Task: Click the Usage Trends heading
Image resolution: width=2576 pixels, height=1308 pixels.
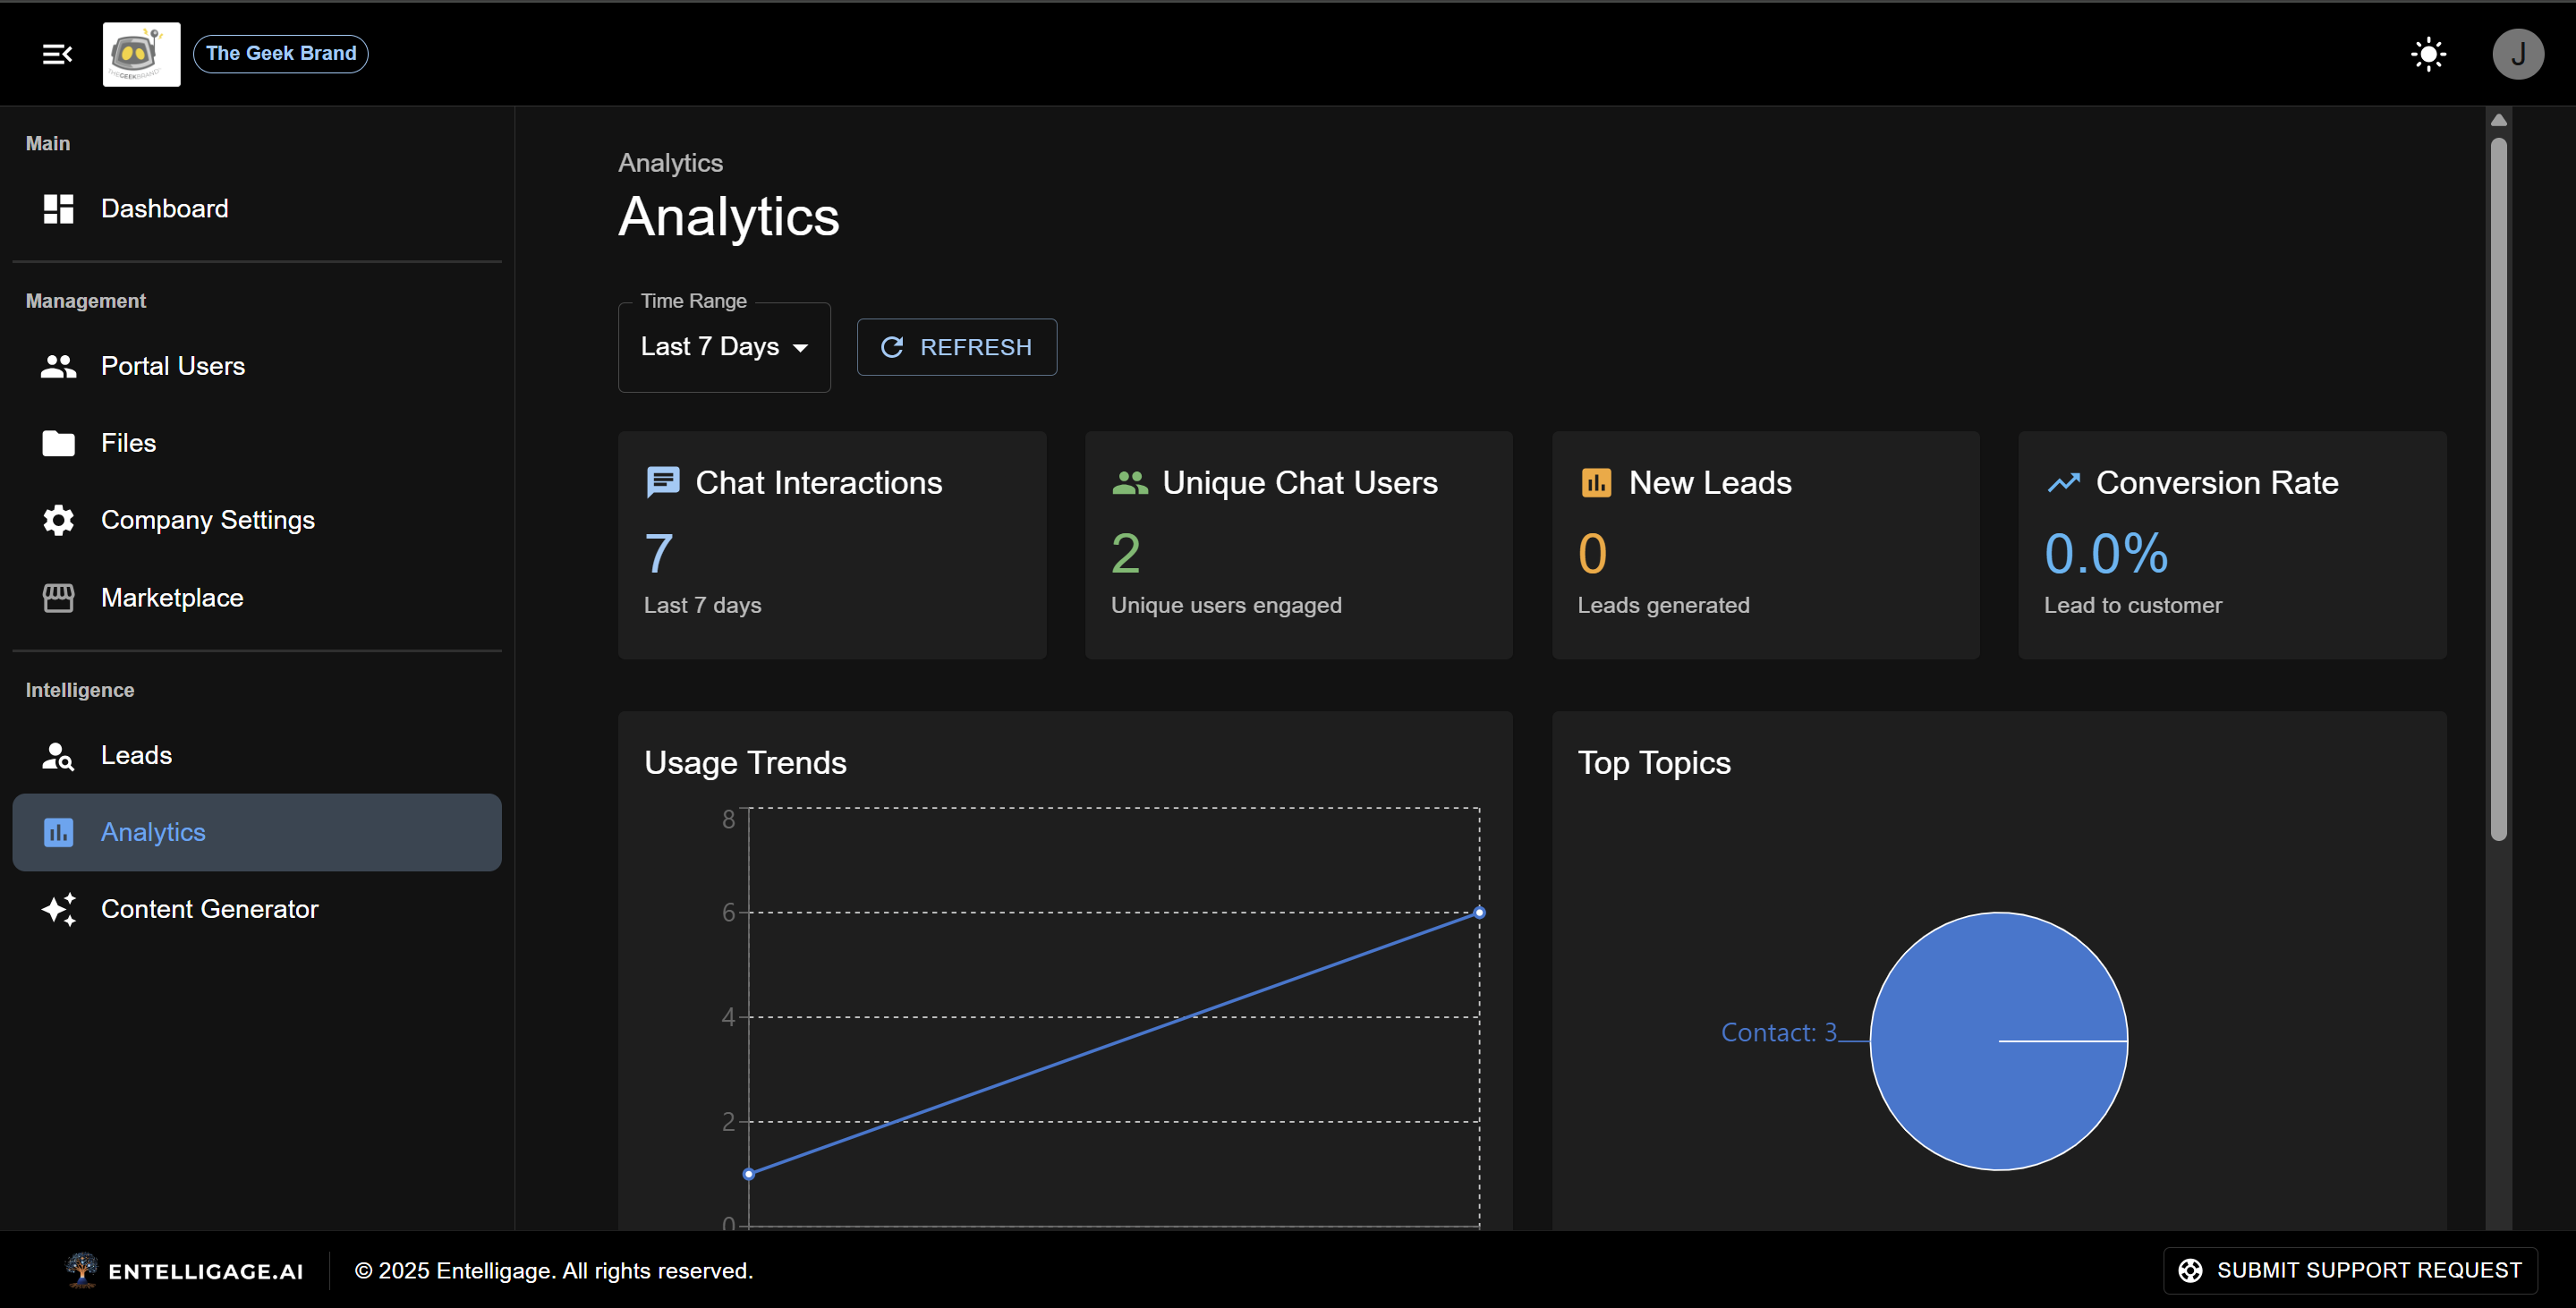Action: click(745, 762)
